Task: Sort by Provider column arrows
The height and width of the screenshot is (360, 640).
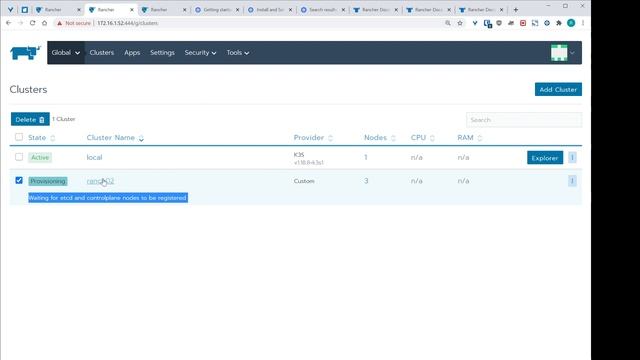Action: click(x=331, y=138)
